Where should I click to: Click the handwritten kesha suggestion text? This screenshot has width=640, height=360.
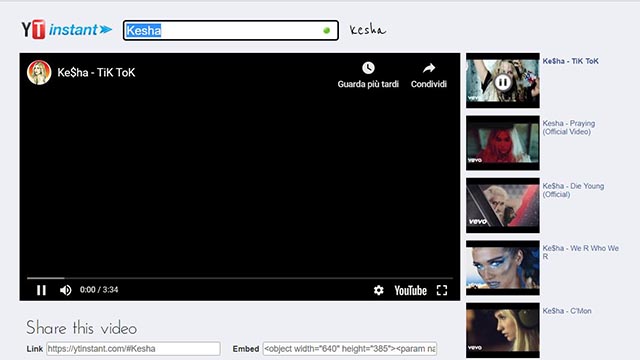(367, 29)
